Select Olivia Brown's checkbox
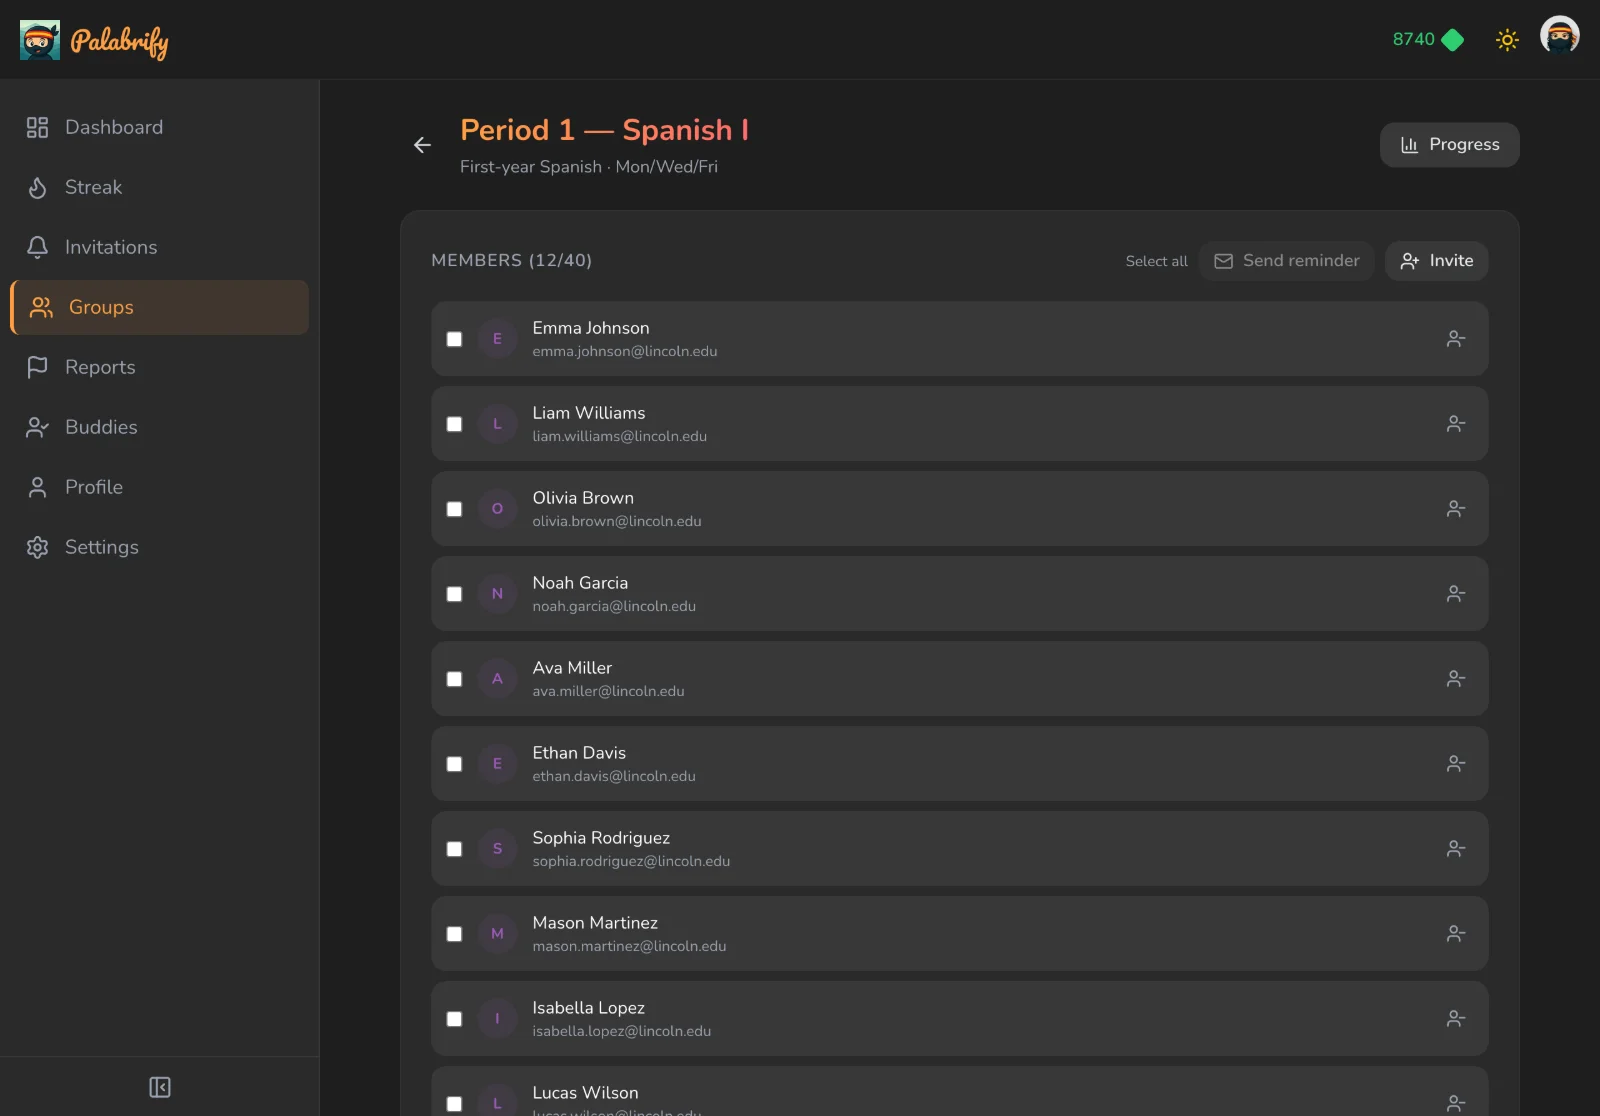Viewport: 1600px width, 1116px height. 454,509
